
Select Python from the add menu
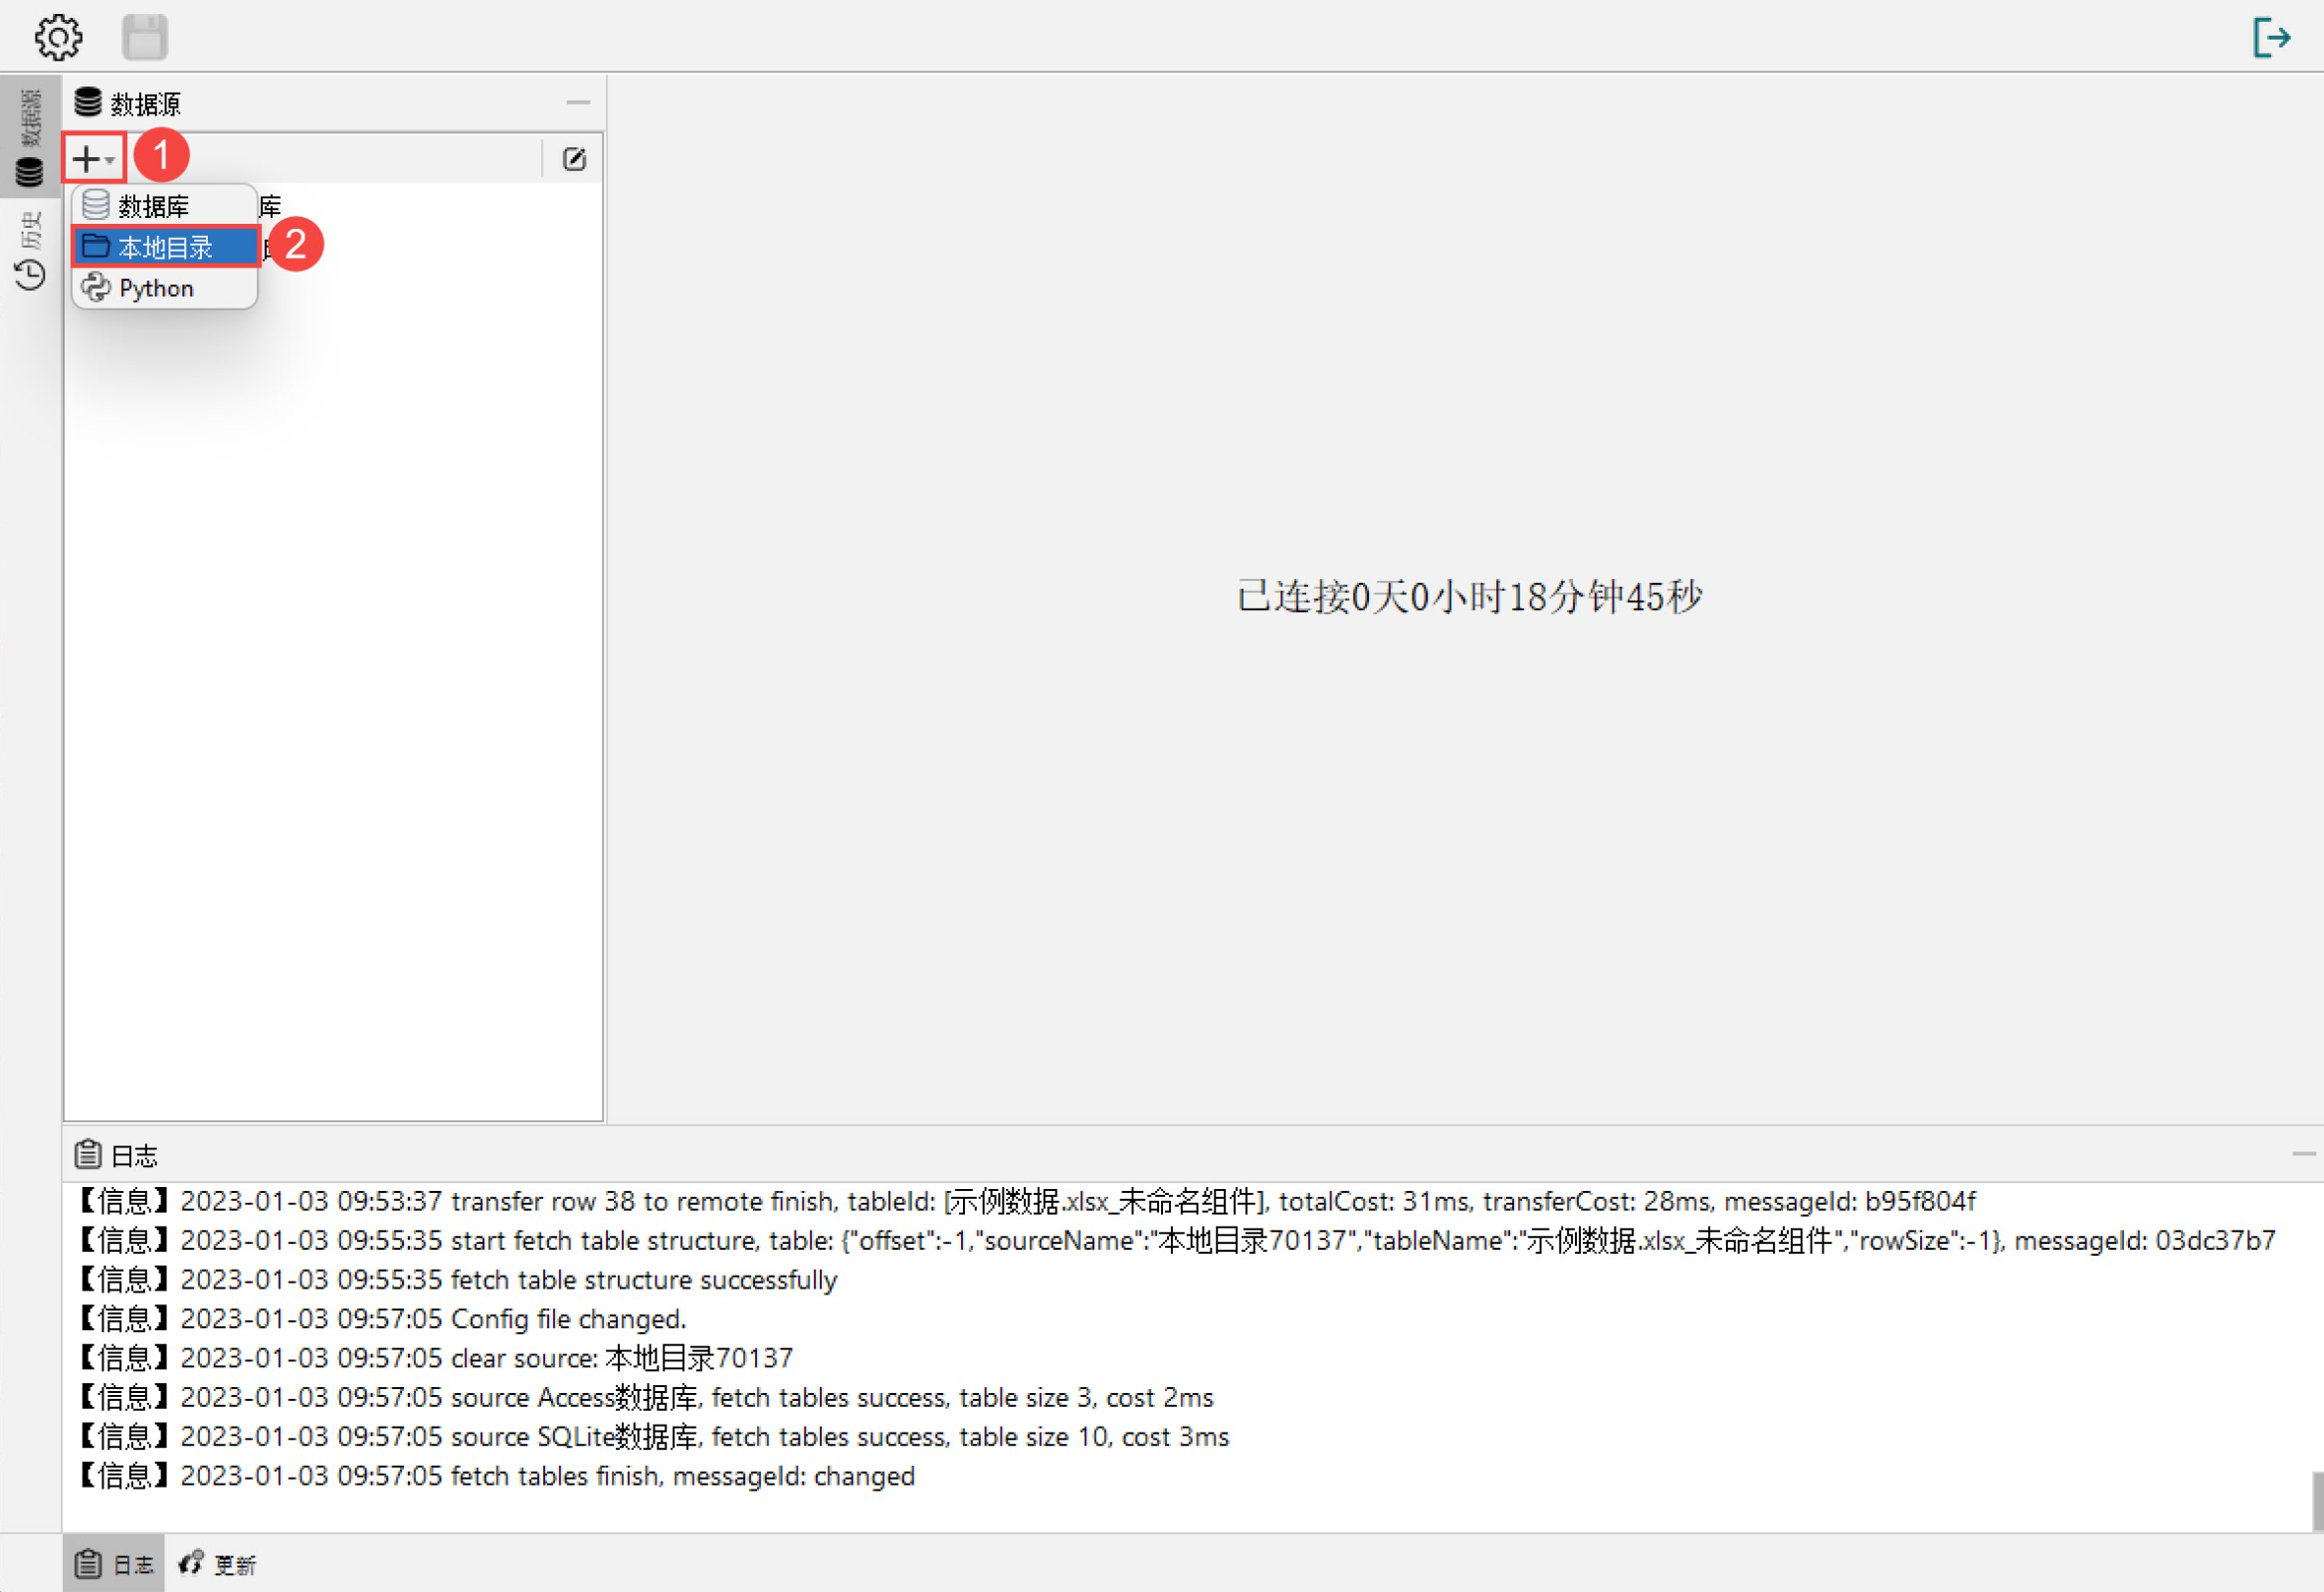[156, 289]
